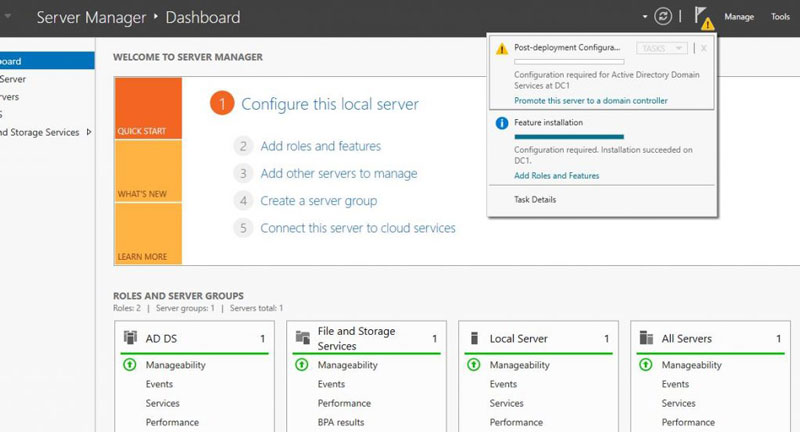
Task: Select Dashboard in the left sidebar
Action: pyautogui.click(x=47, y=61)
